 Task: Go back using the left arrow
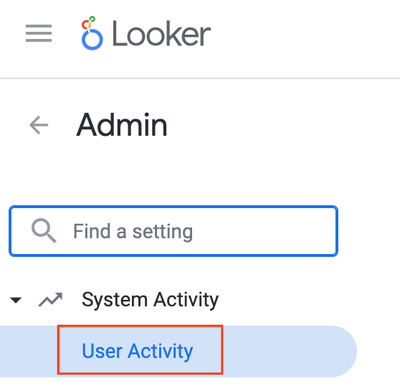tap(39, 125)
